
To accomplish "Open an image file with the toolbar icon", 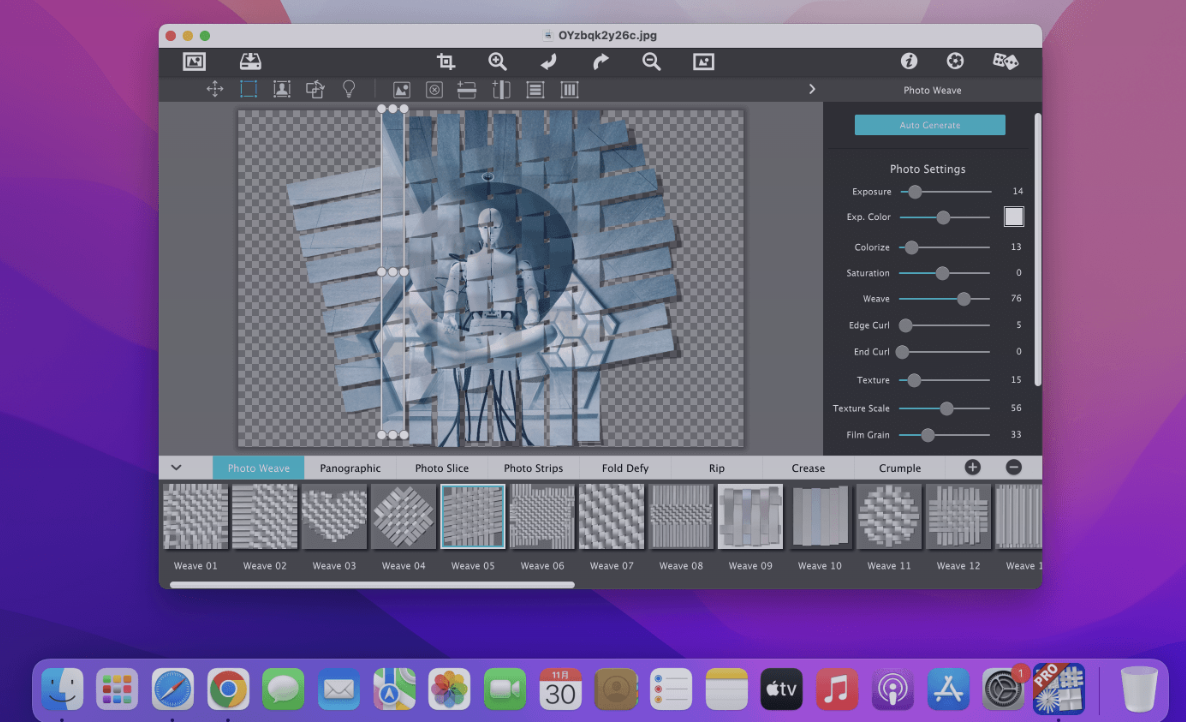I will coord(194,62).
